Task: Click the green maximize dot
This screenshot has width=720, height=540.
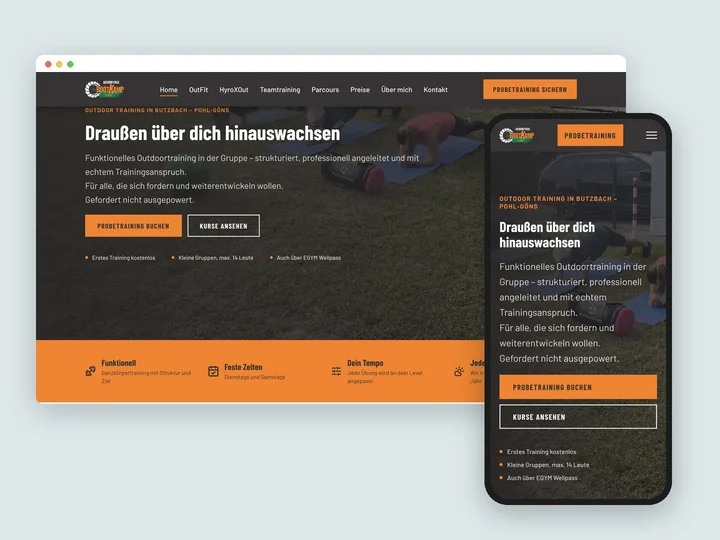Action: click(70, 64)
